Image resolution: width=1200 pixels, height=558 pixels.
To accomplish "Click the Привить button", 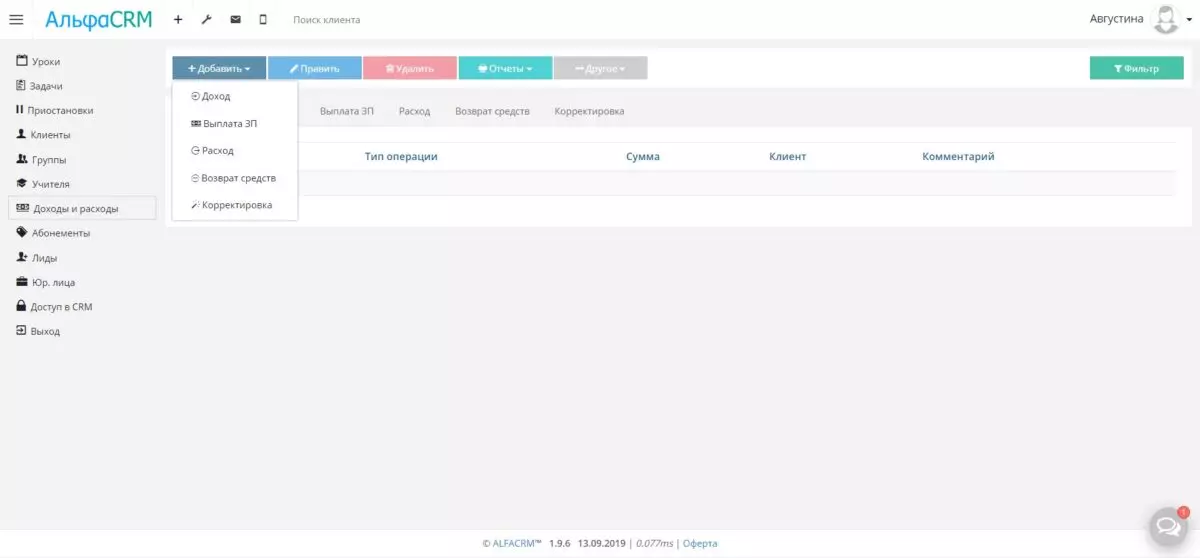I will tap(315, 68).
